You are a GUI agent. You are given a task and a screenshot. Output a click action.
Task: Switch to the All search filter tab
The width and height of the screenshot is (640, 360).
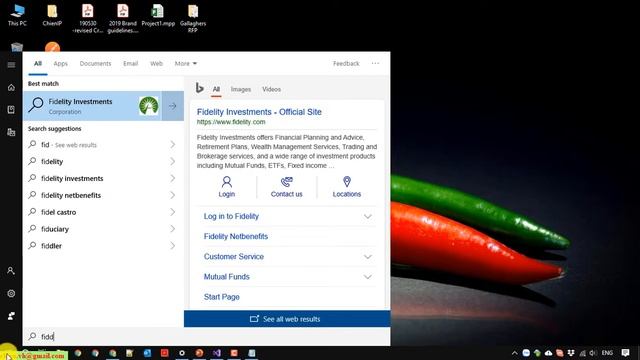point(38,63)
